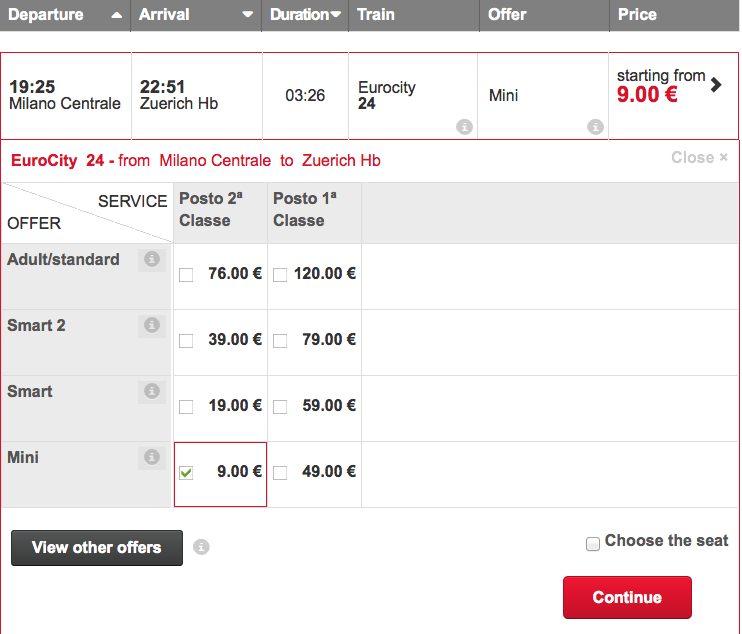Click info icon next to View other offers

[201, 547]
